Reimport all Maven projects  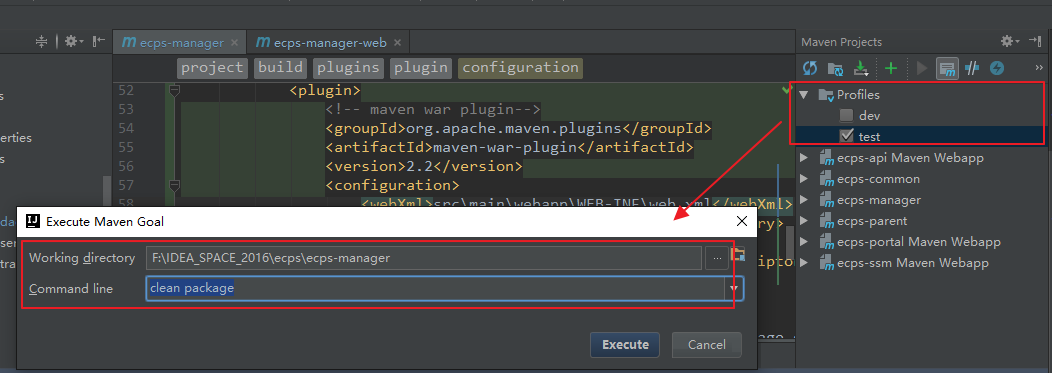[810, 68]
